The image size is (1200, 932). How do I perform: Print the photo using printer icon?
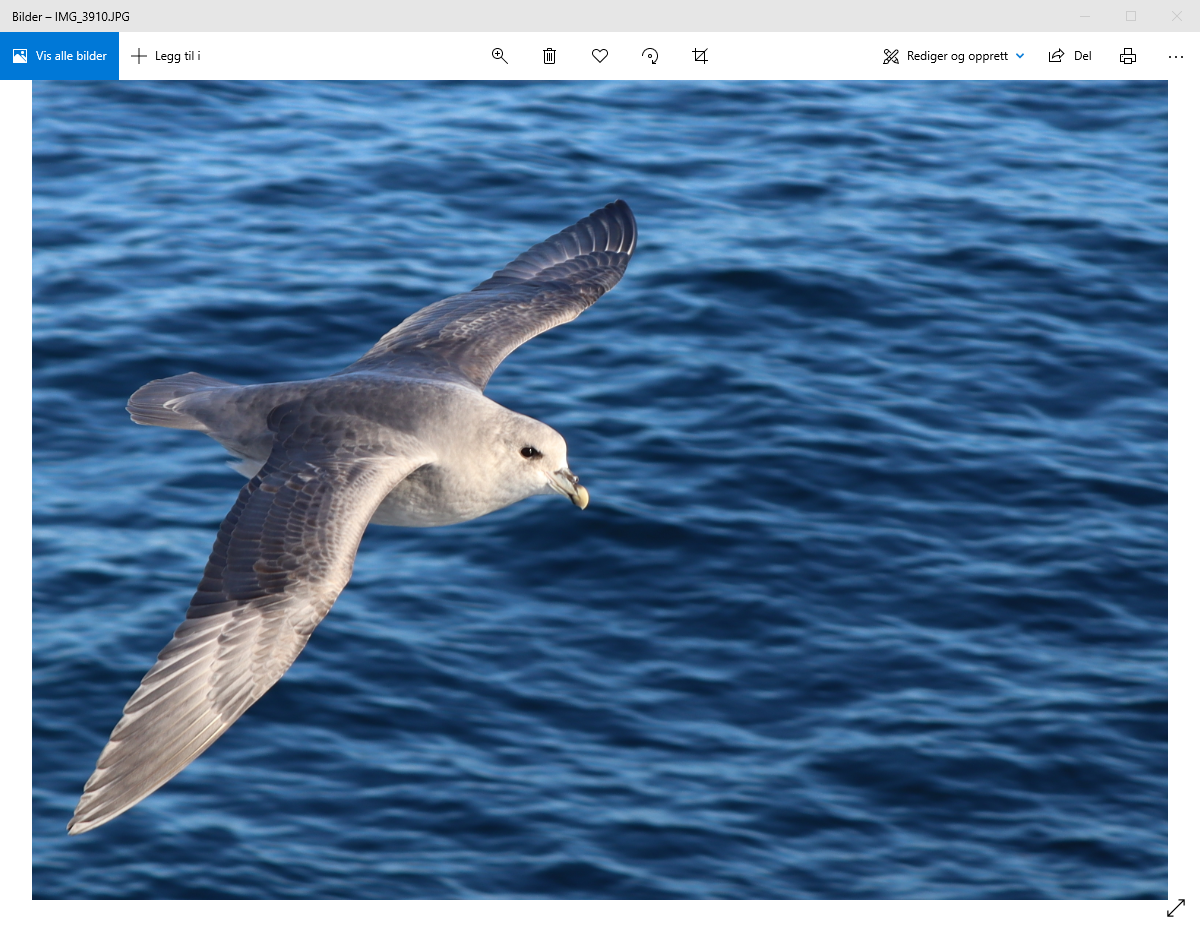point(1128,56)
